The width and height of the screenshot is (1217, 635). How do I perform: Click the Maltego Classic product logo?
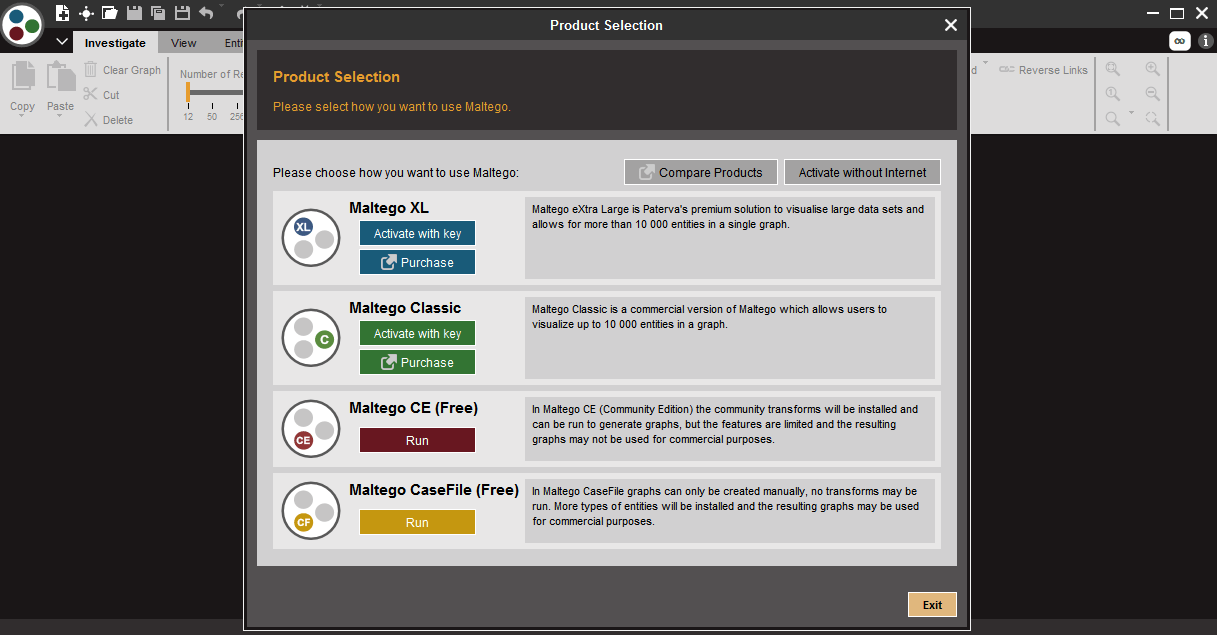(x=312, y=338)
